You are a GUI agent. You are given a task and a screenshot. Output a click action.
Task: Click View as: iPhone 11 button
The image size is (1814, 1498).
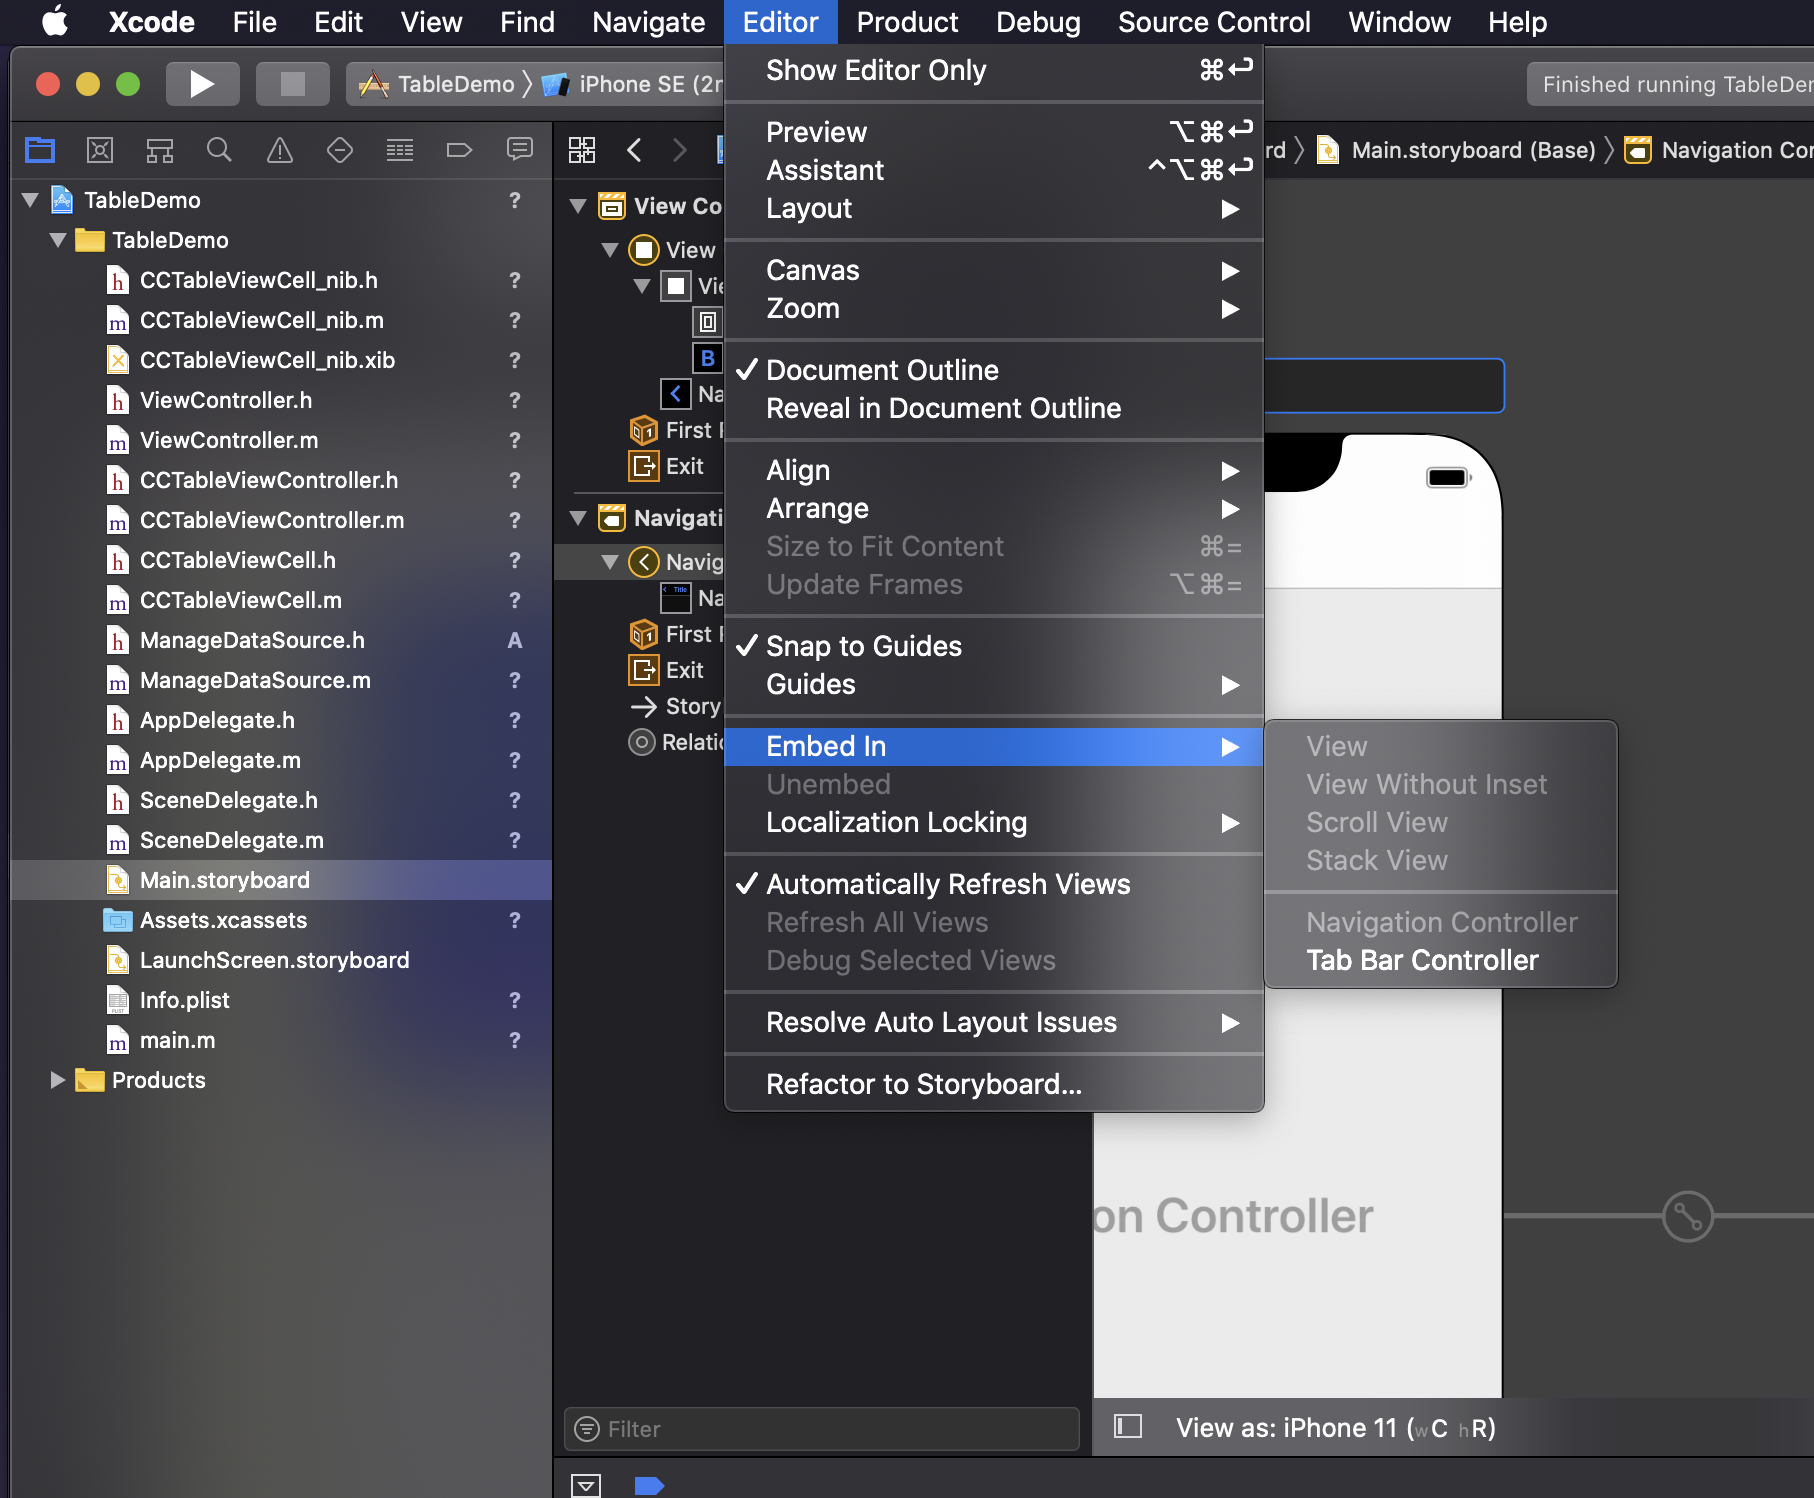pos(1335,1427)
